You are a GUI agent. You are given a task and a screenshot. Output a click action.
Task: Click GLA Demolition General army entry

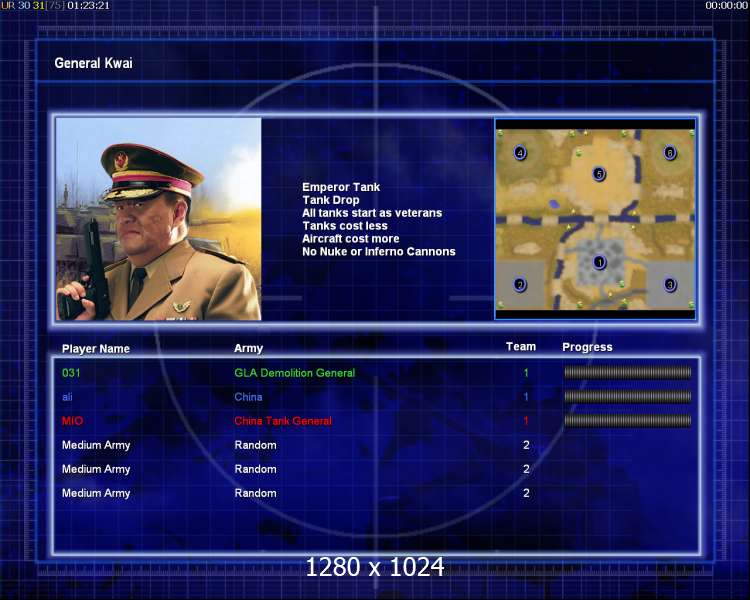pyautogui.click(x=295, y=373)
